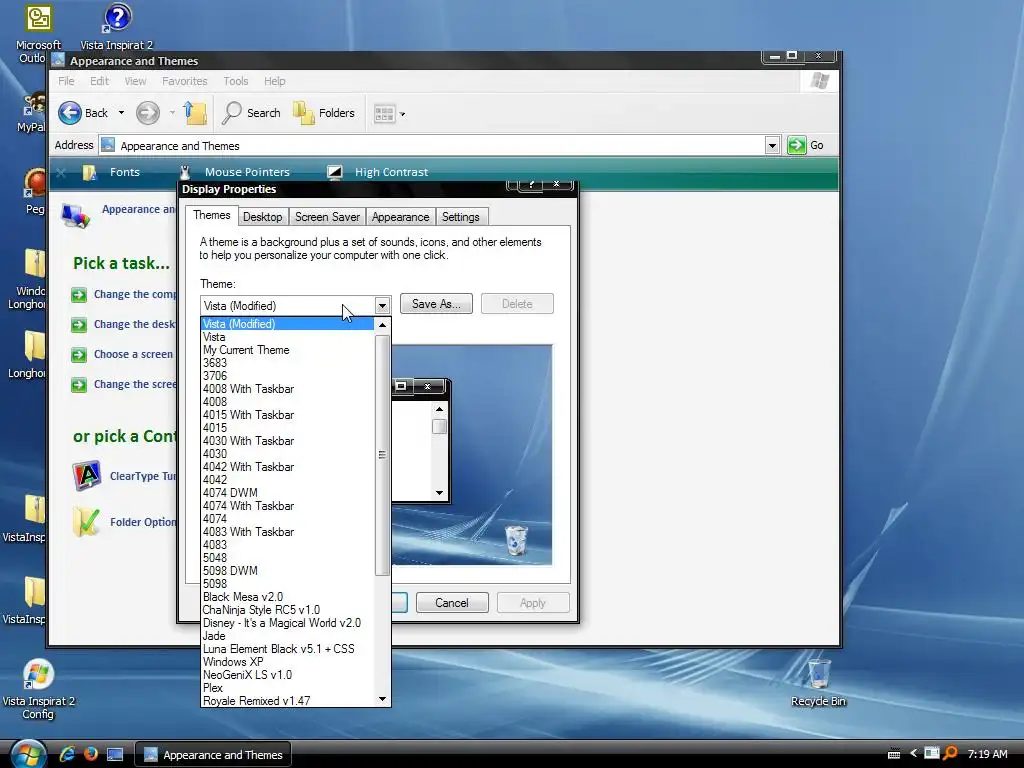1024x768 pixels.
Task: Select the 5048 theme
Action: 287,558
